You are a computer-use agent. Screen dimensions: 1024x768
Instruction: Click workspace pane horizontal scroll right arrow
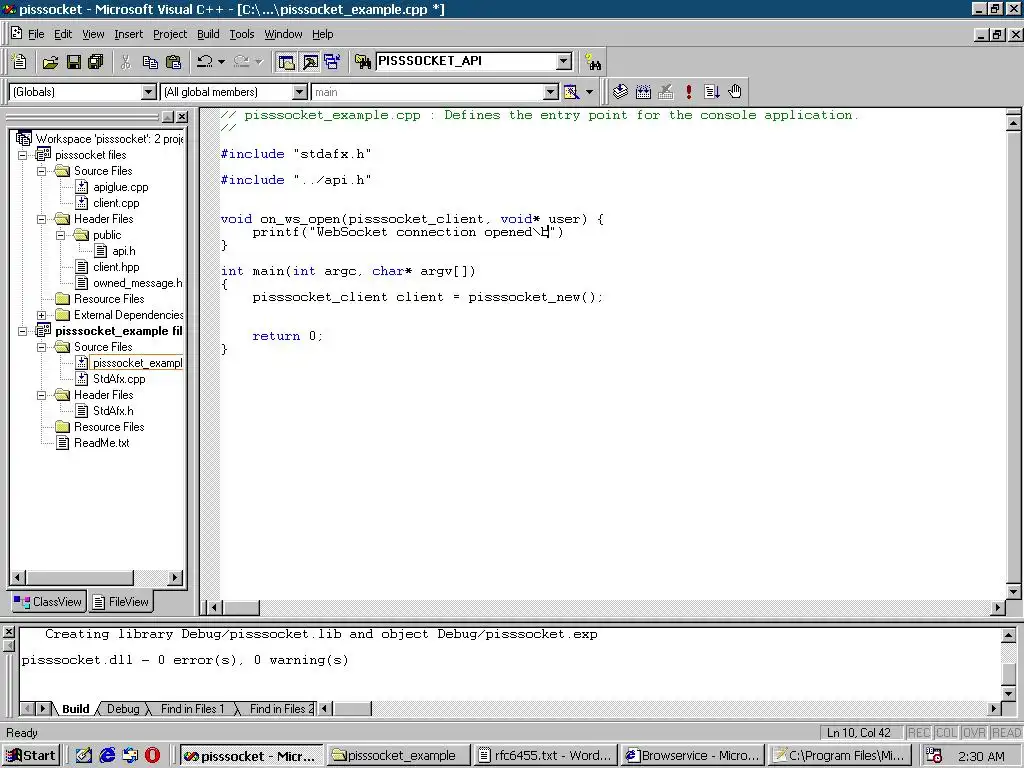(175, 577)
